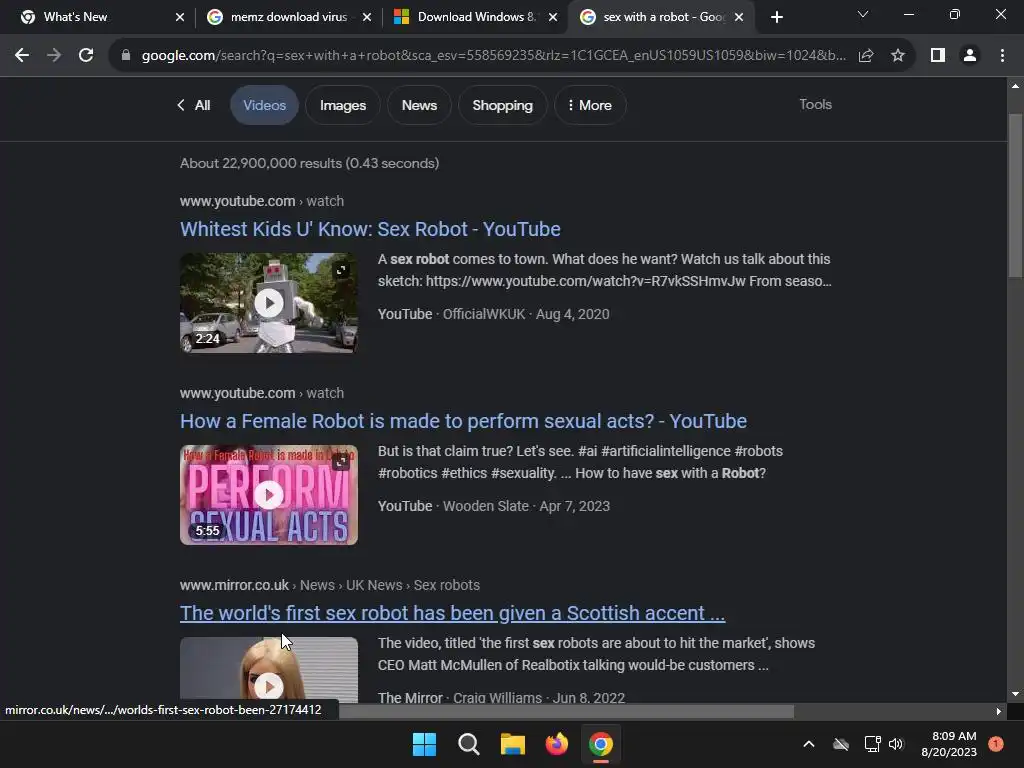
Task: Click the forward navigation arrow
Action: click(x=54, y=56)
